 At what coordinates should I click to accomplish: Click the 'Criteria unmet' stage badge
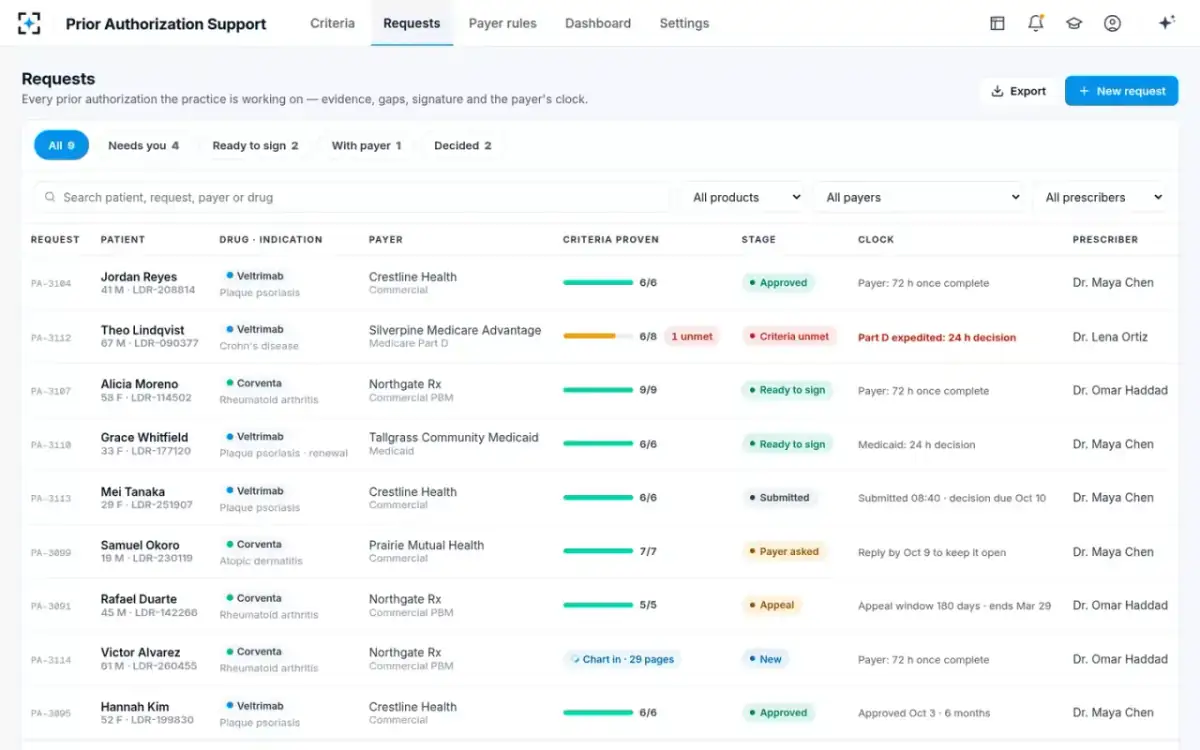789,336
